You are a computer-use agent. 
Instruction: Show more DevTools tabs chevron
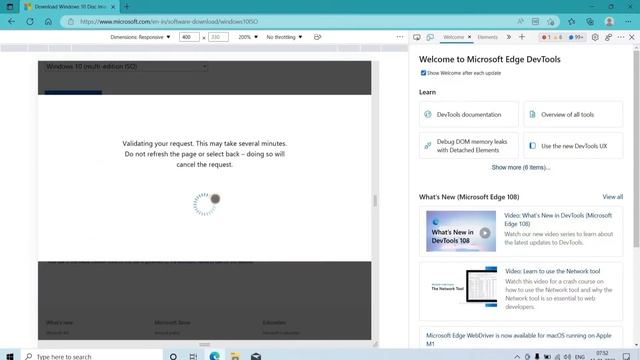[509, 37]
